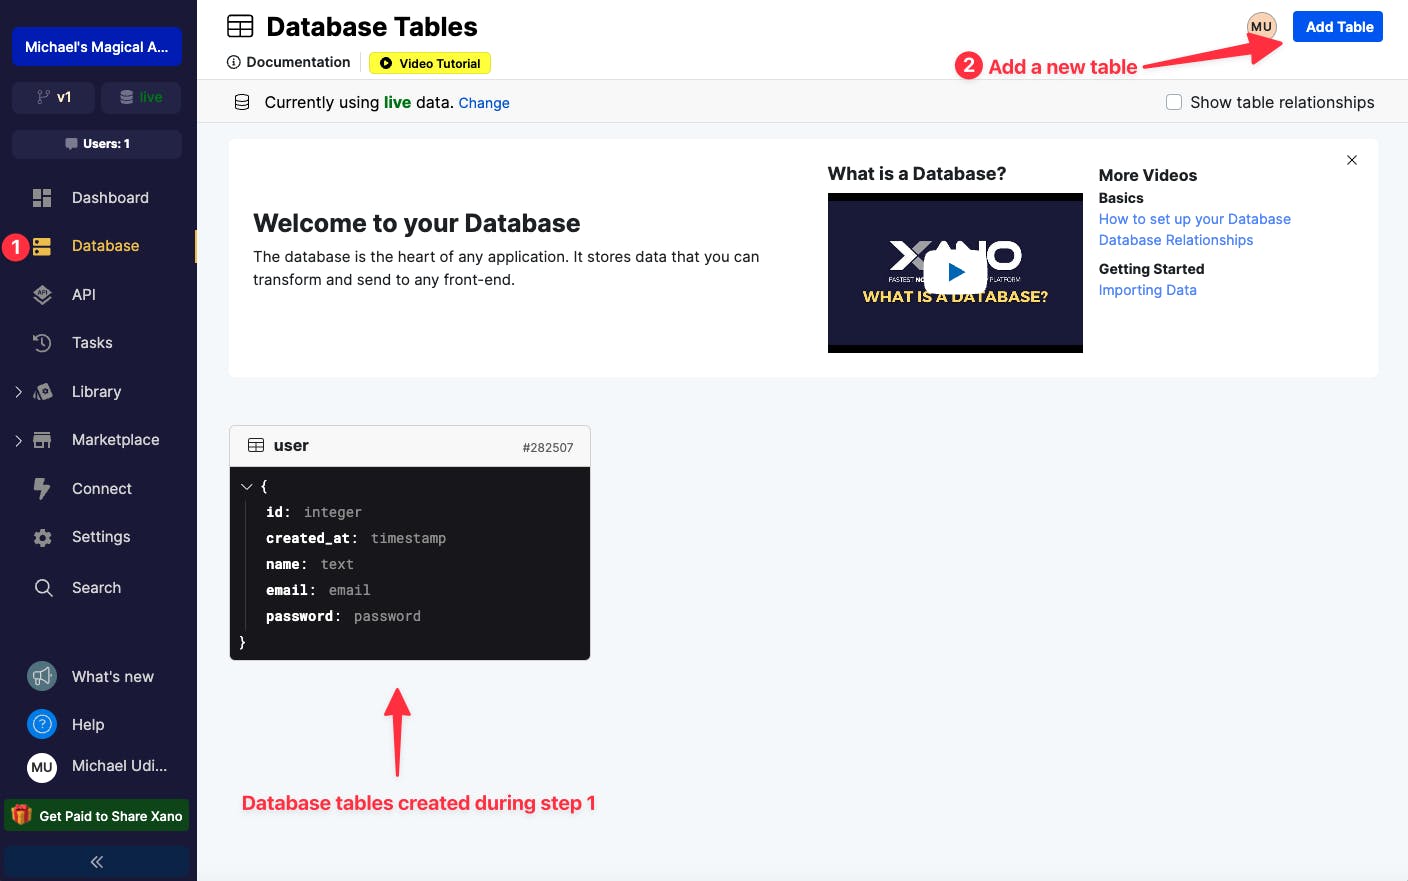The width and height of the screenshot is (1408, 881).
Task: Click the password field row
Action: [x=343, y=616]
